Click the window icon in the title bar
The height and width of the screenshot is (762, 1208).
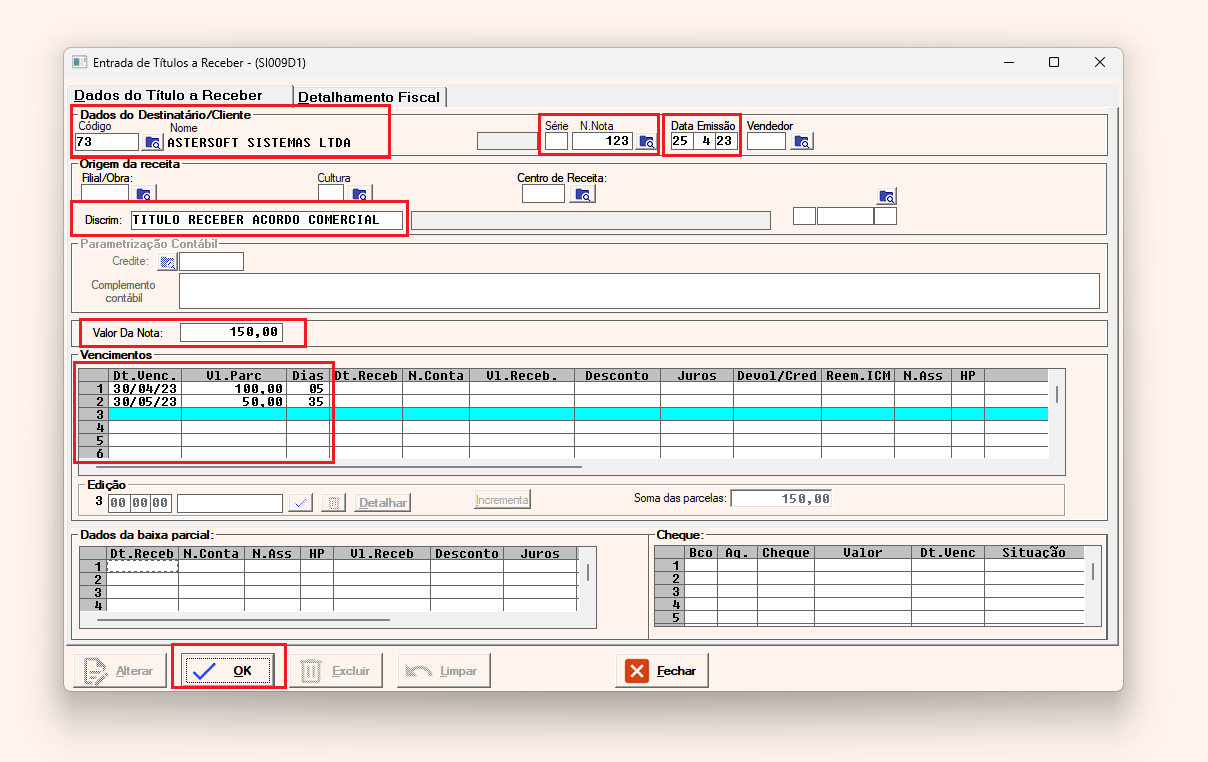tap(80, 62)
